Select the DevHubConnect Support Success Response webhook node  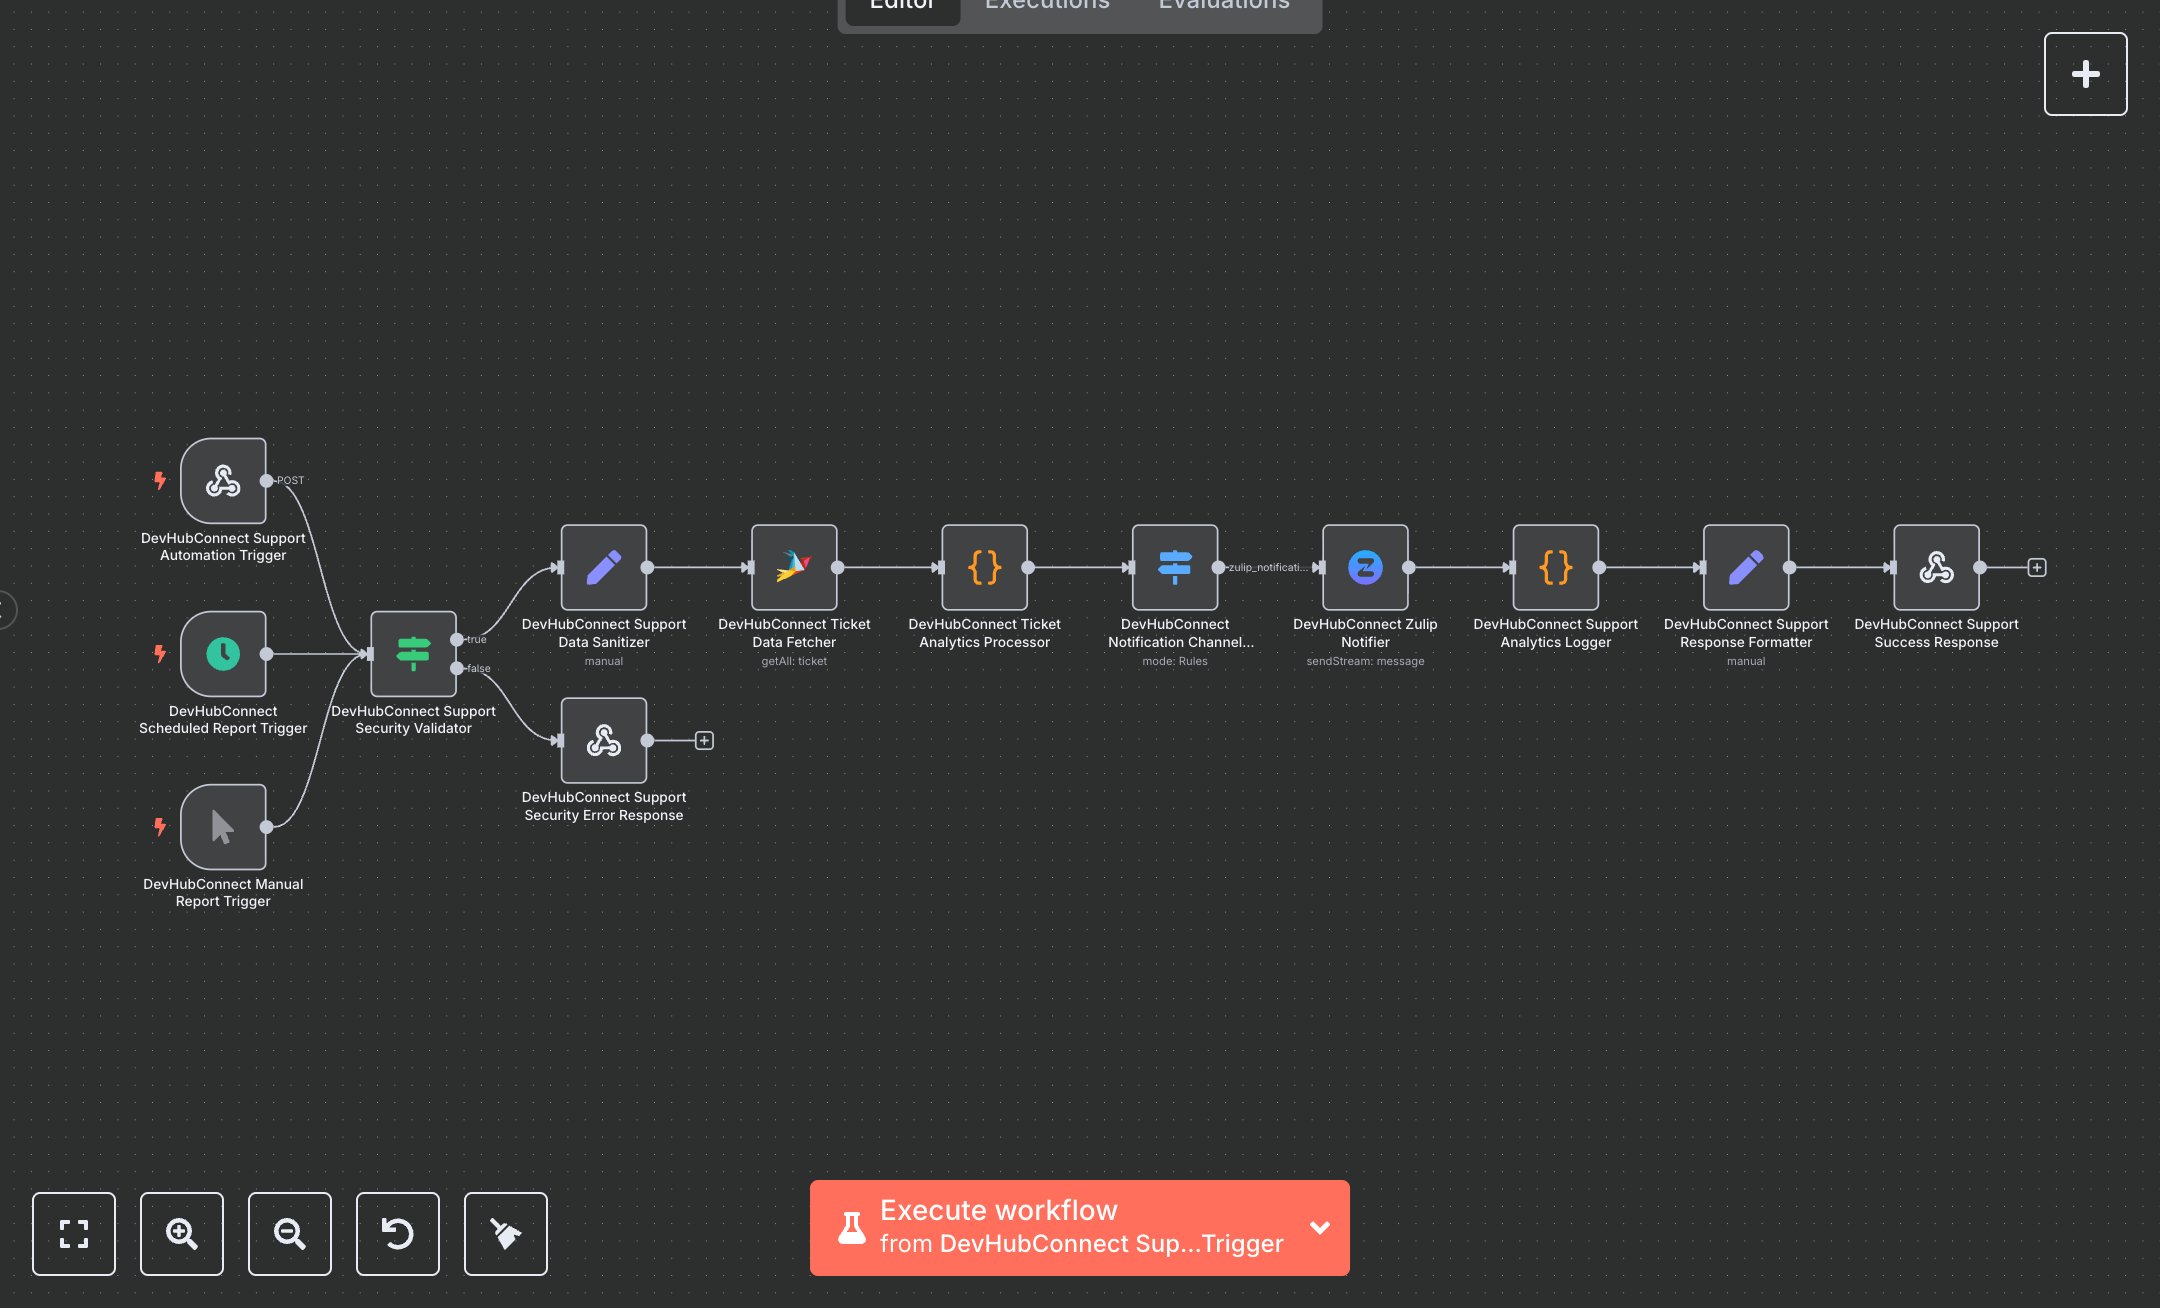click(1936, 567)
